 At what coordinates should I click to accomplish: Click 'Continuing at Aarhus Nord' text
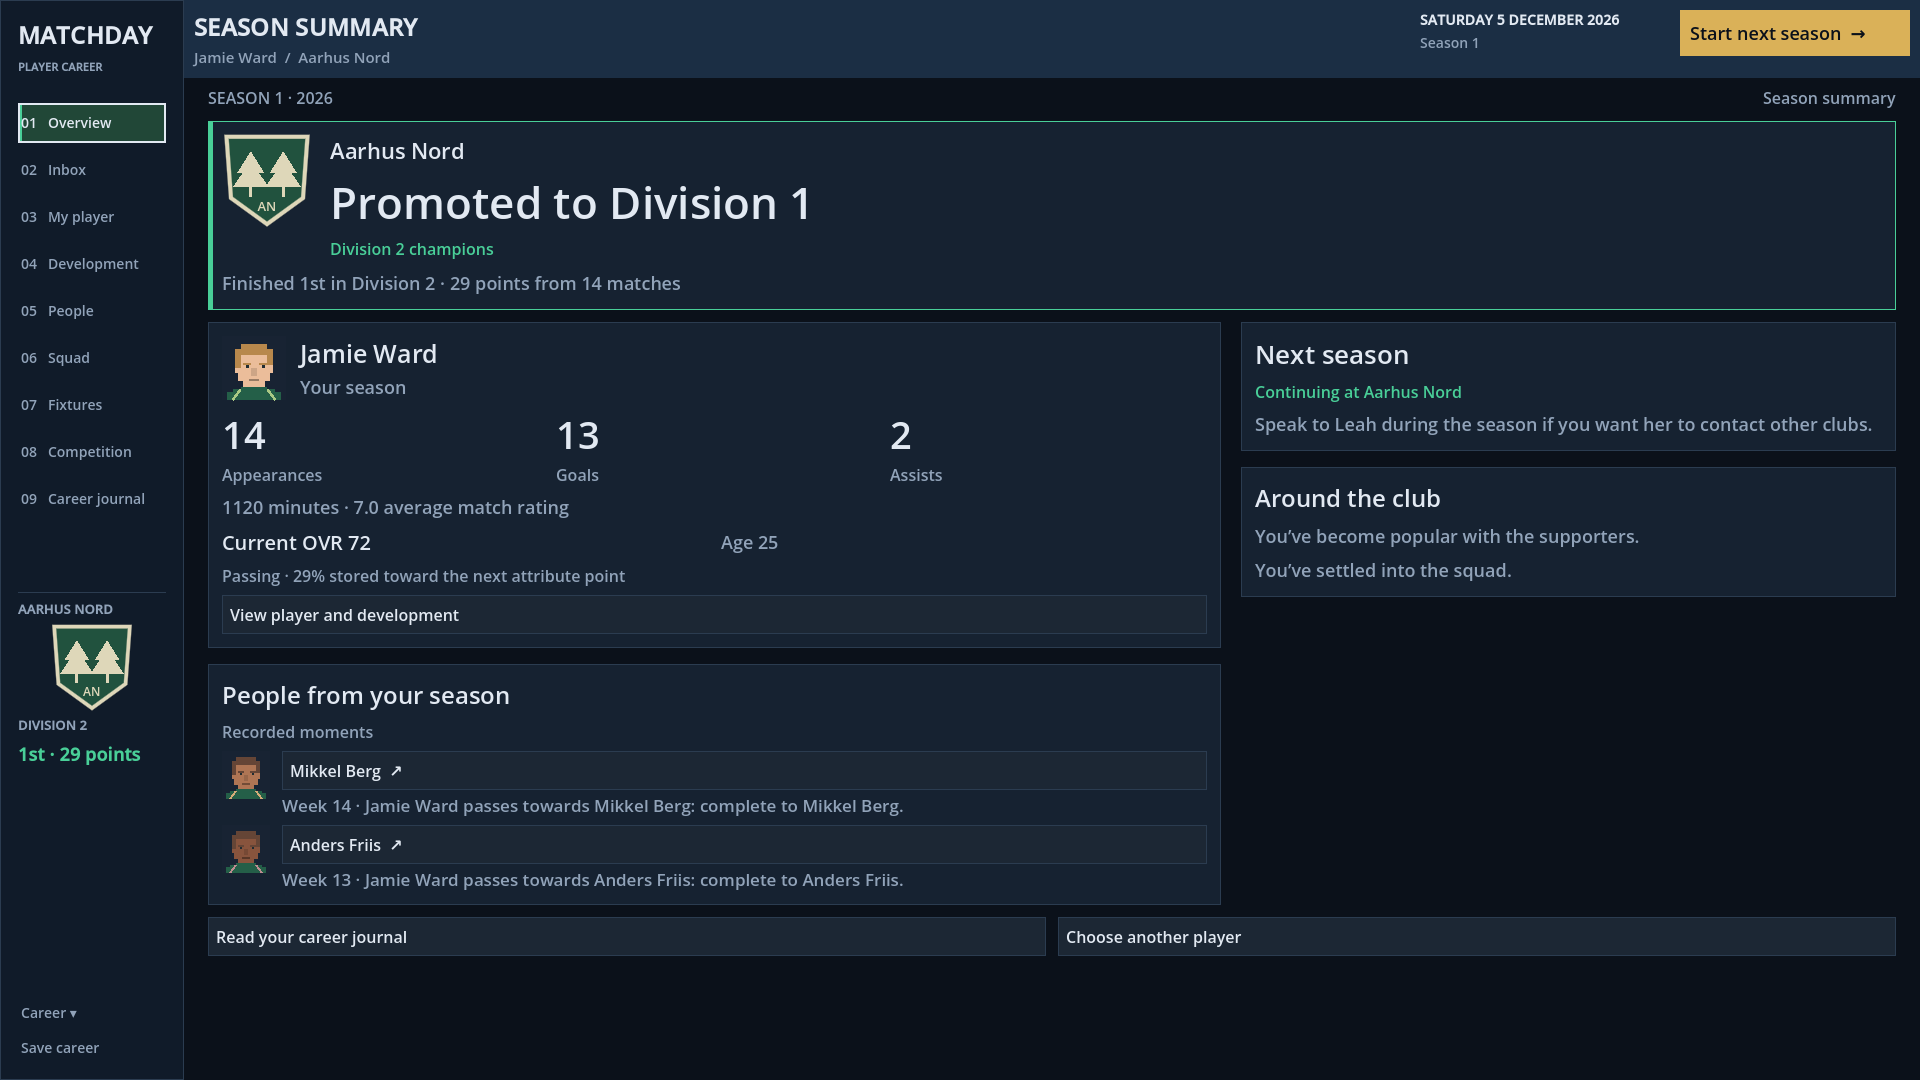(1358, 392)
